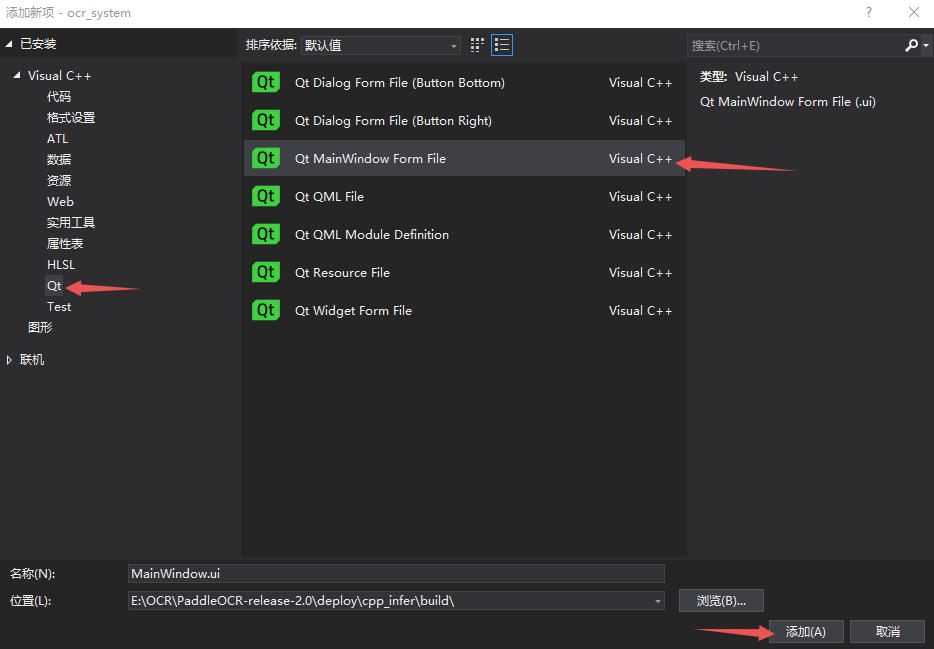Screen dimensions: 934x649
Task: Click the Qt icon beside Qt QML Module Definition
Action: tap(266, 235)
